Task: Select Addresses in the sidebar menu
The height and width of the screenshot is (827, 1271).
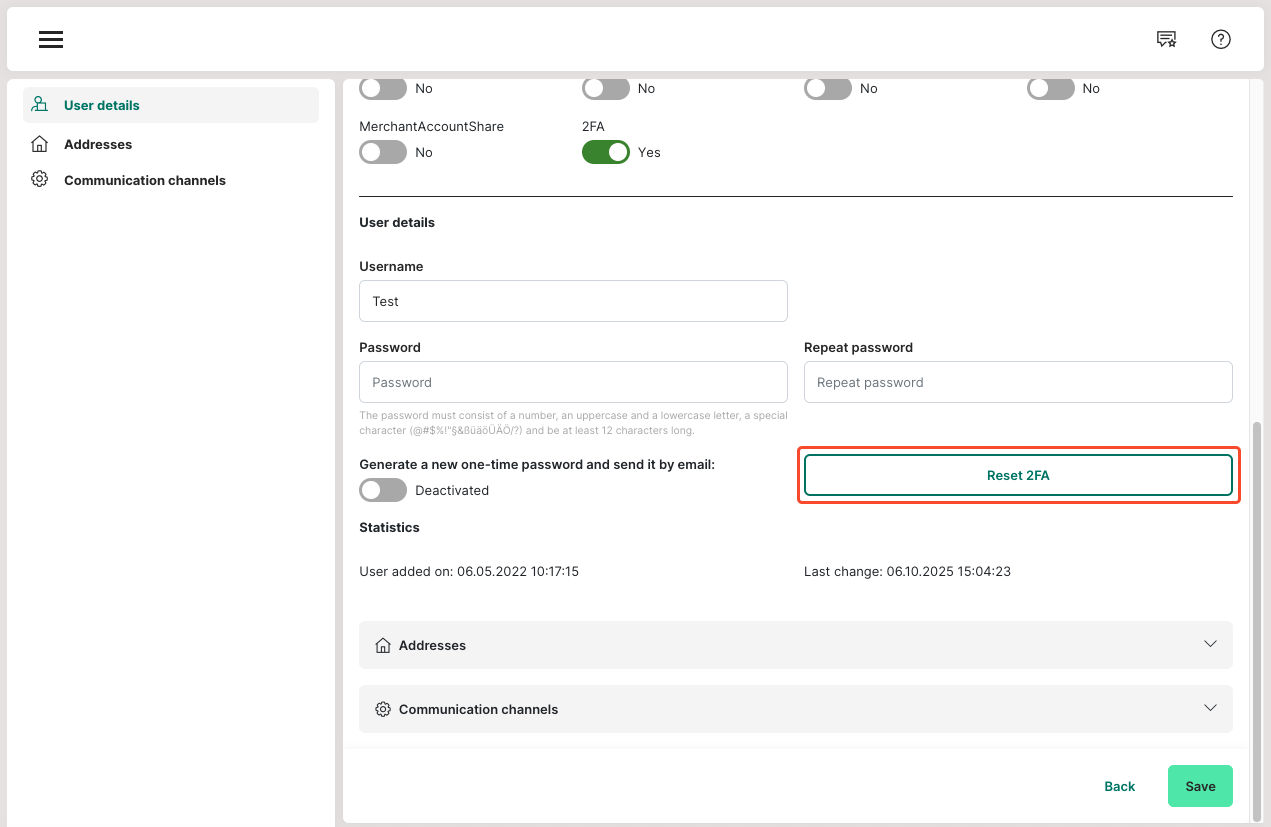Action: point(98,144)
